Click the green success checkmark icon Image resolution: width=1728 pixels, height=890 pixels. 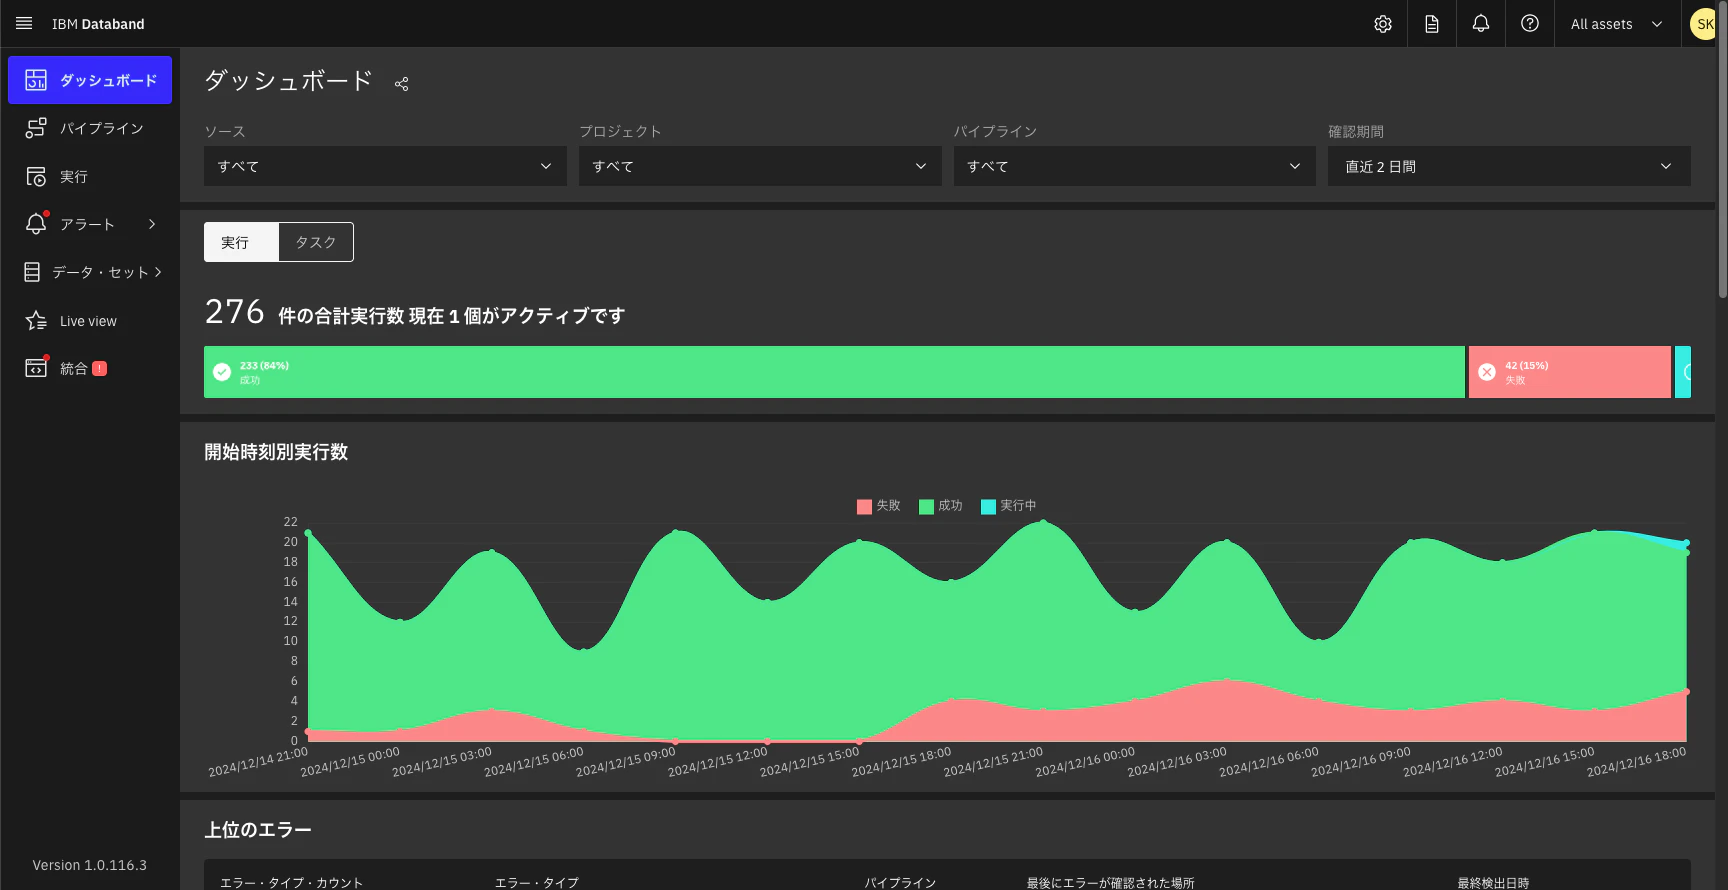(x=222, y=372)
